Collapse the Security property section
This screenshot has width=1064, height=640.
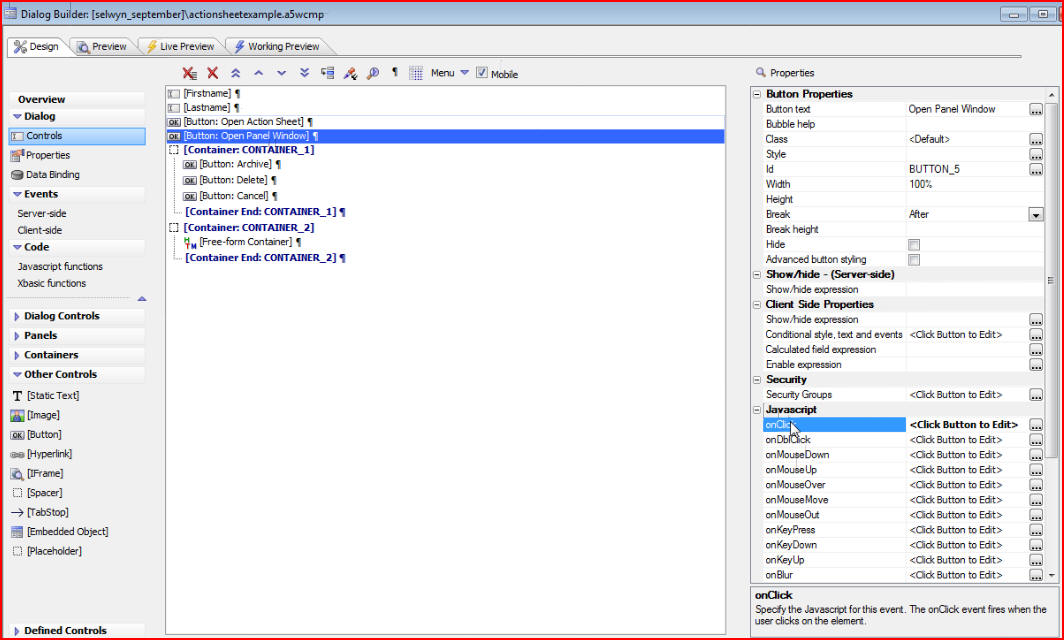tap(757, 380)
